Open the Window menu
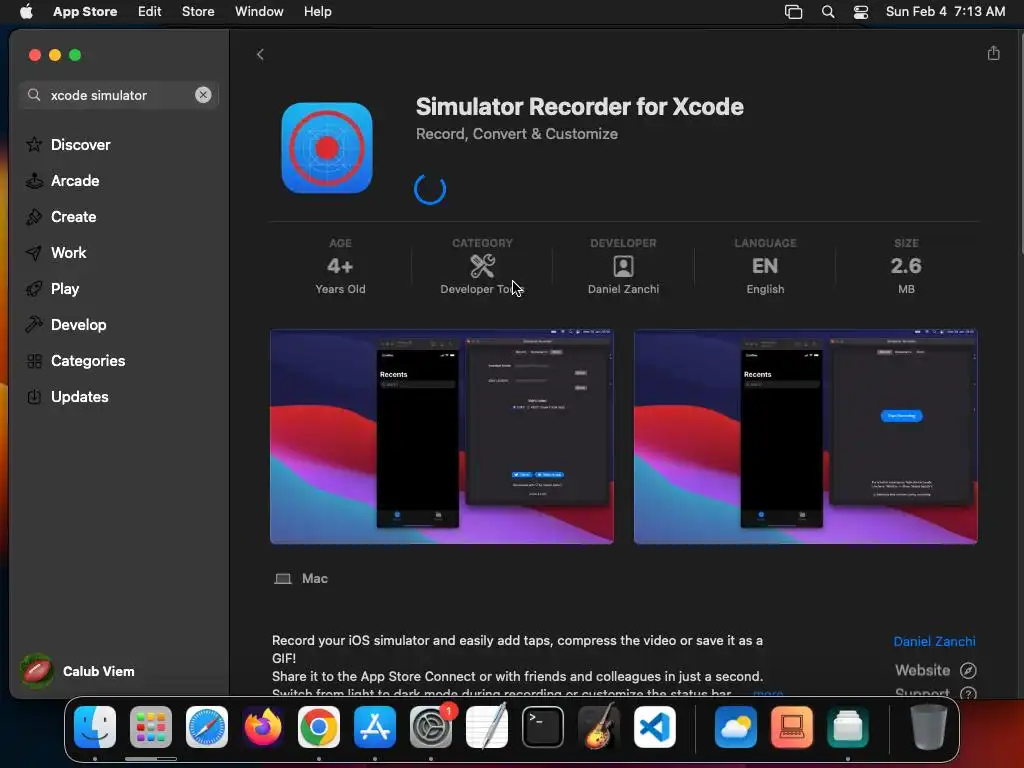The image size is (1024, 768). [259, 11]
